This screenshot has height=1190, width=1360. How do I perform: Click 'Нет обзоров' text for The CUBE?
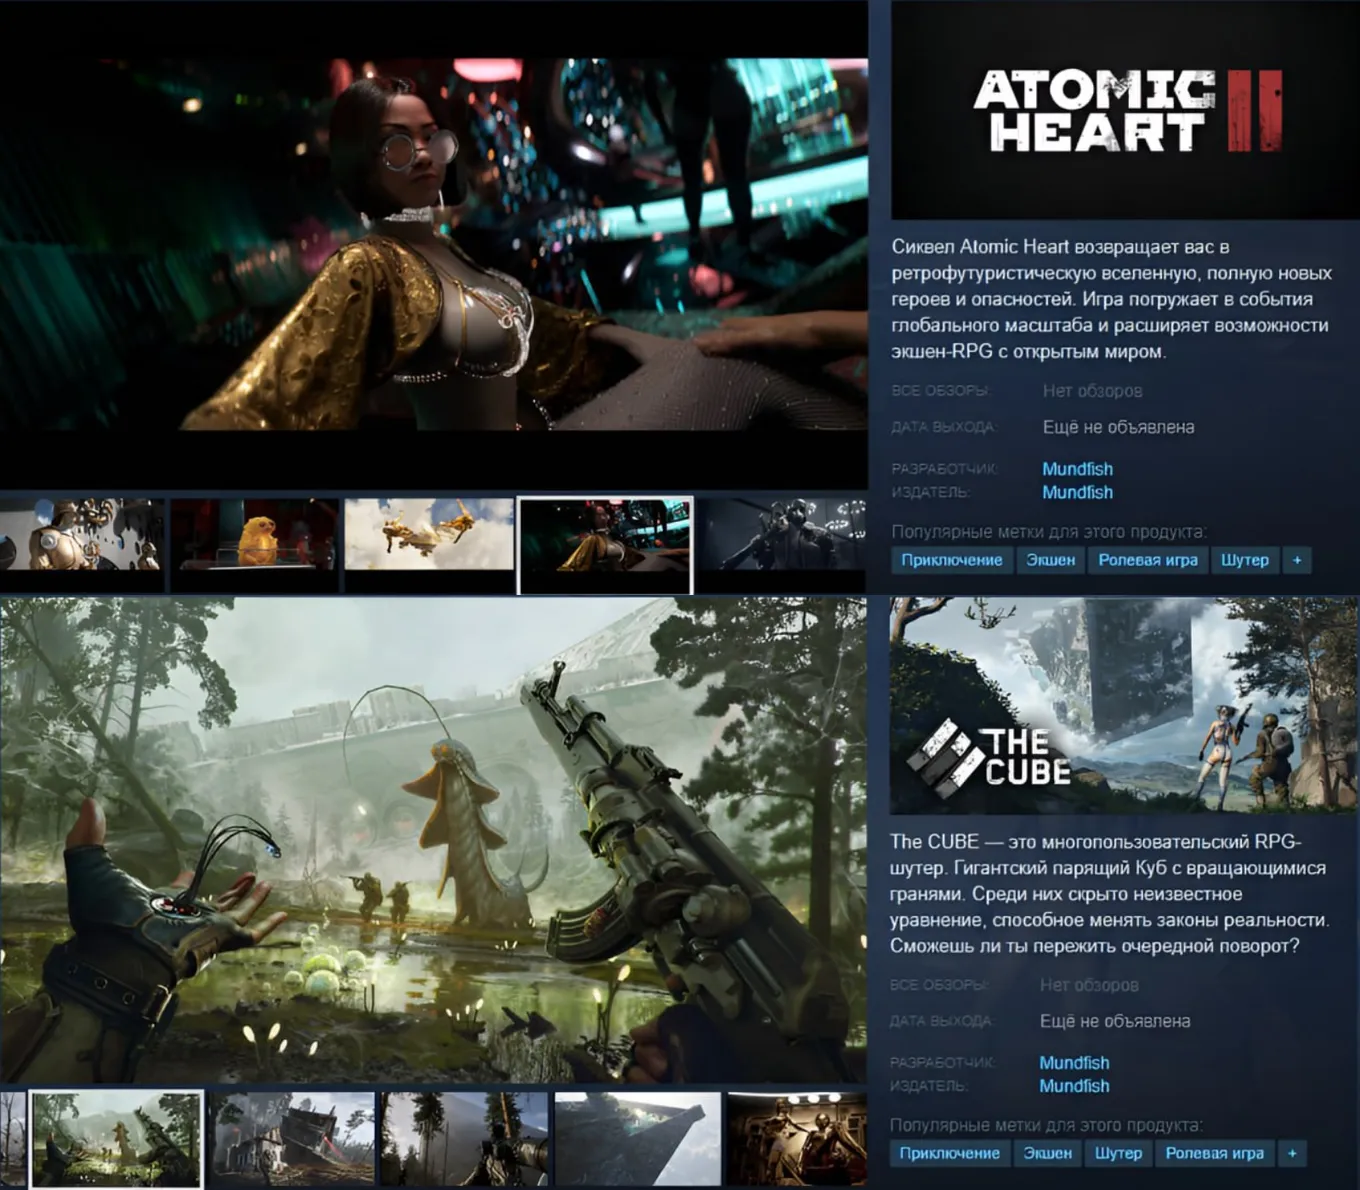1089,985
